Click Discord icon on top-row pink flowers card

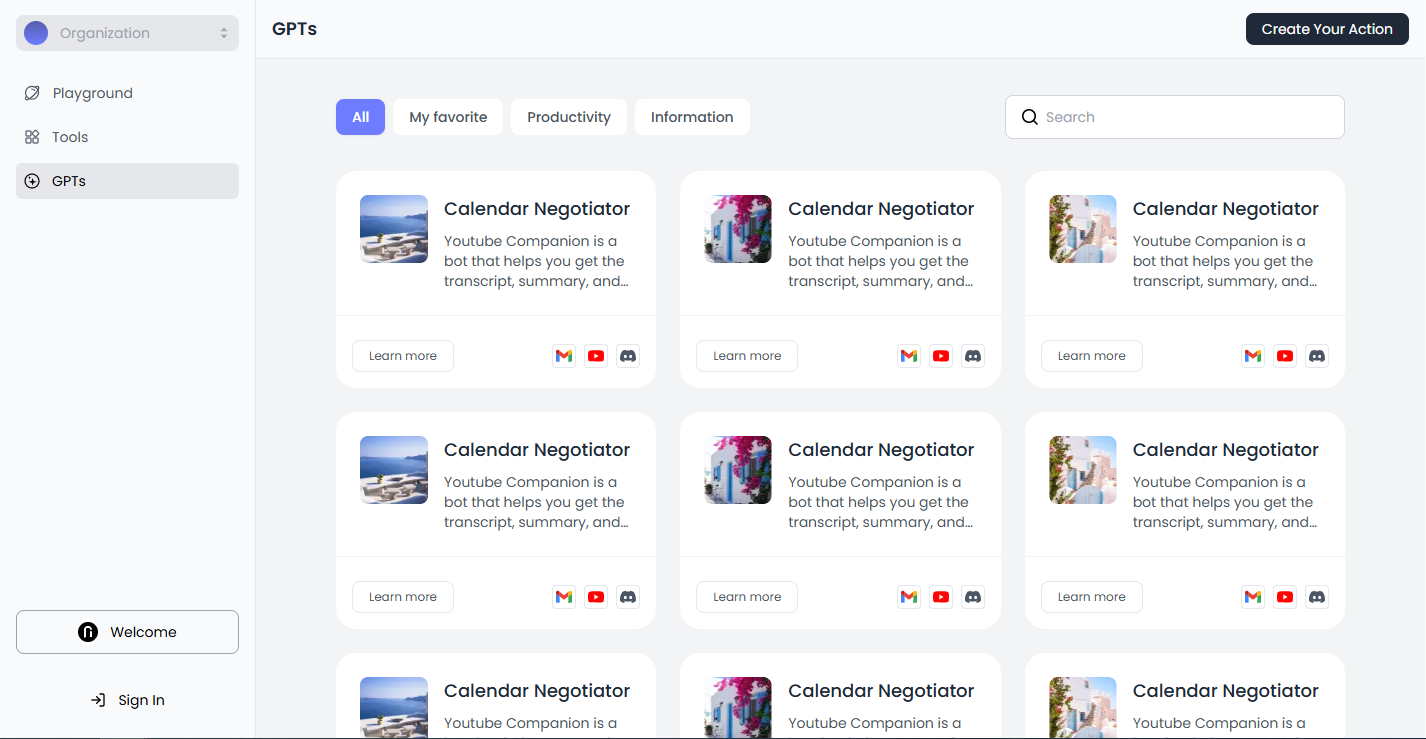973,356
